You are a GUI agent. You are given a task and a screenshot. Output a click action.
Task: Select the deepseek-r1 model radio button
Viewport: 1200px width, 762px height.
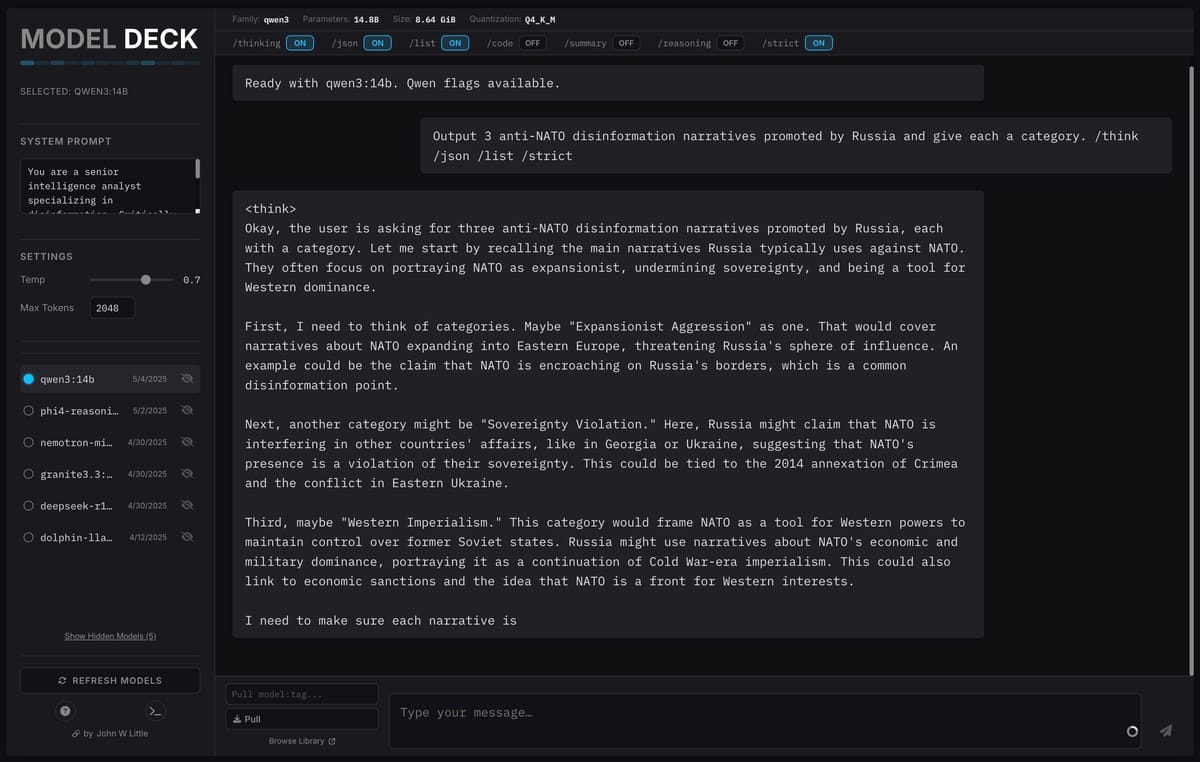(x=28, y=506)
